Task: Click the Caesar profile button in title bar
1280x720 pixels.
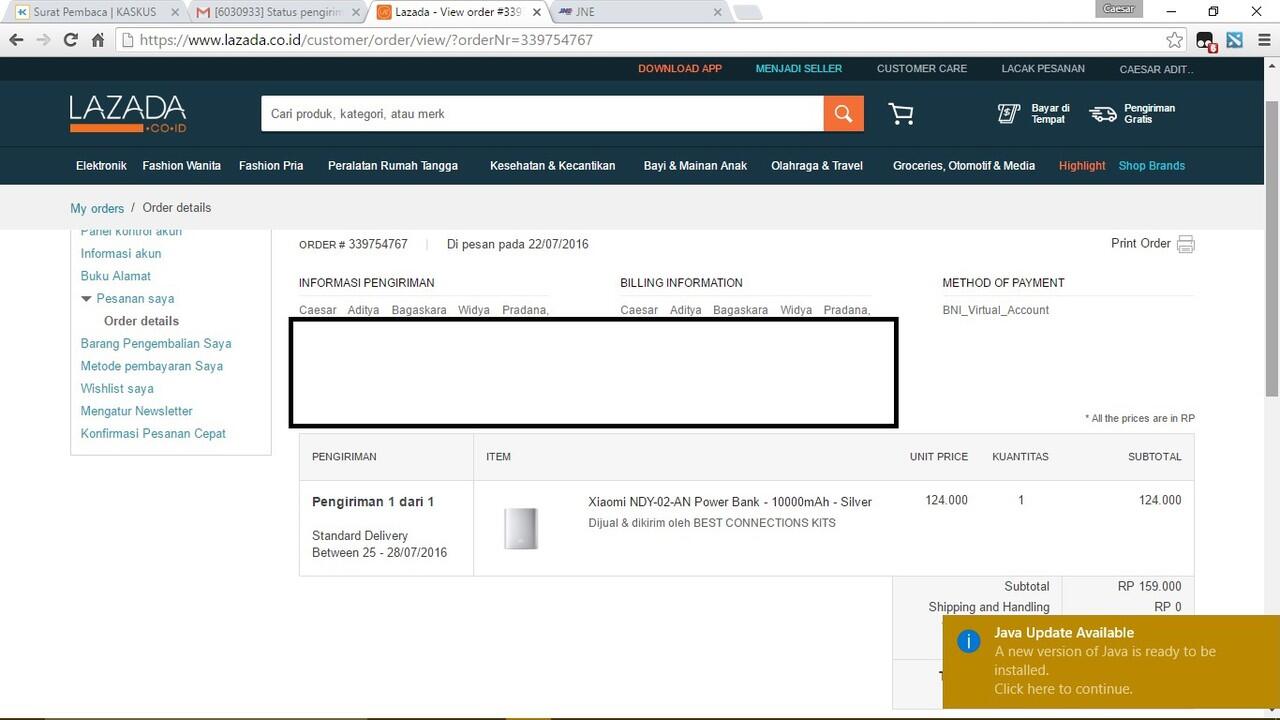Action: click(x=1118, y=9)
